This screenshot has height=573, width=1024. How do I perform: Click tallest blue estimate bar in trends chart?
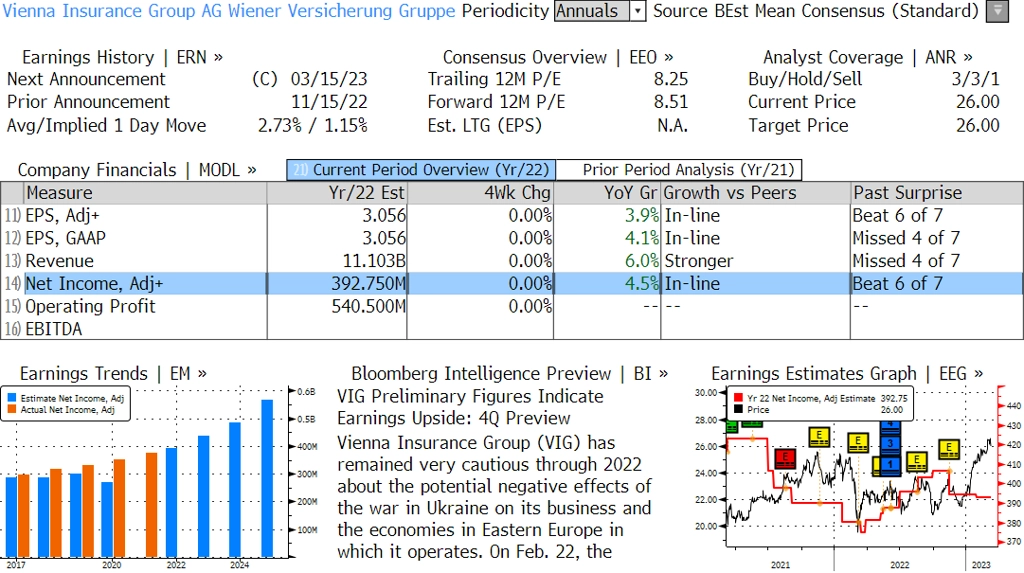[x=266, y=478]
